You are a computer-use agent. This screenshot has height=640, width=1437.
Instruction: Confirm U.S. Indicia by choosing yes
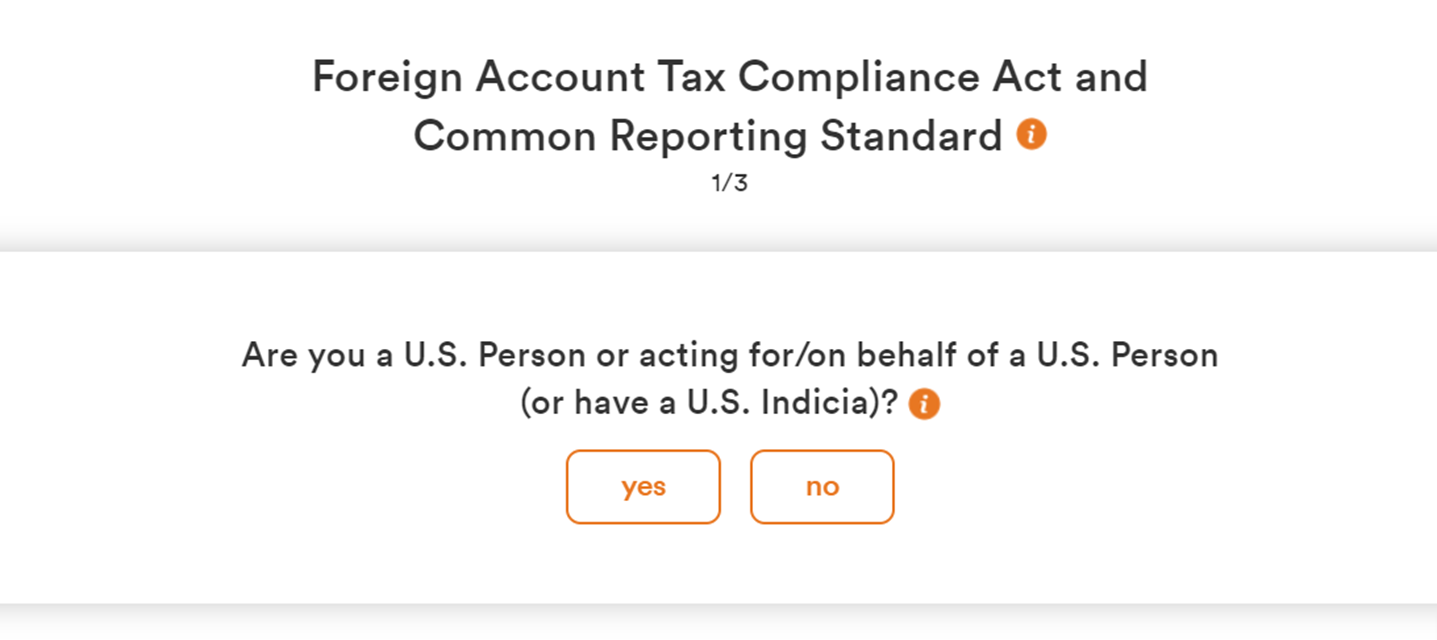[643, 487]
